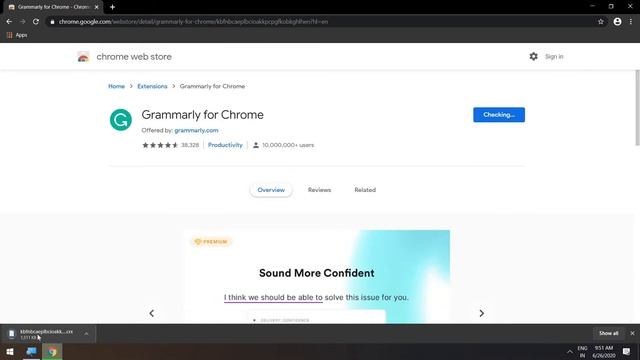View site security lock info
This screenshot has height=360, width=640.
point(52,22)
